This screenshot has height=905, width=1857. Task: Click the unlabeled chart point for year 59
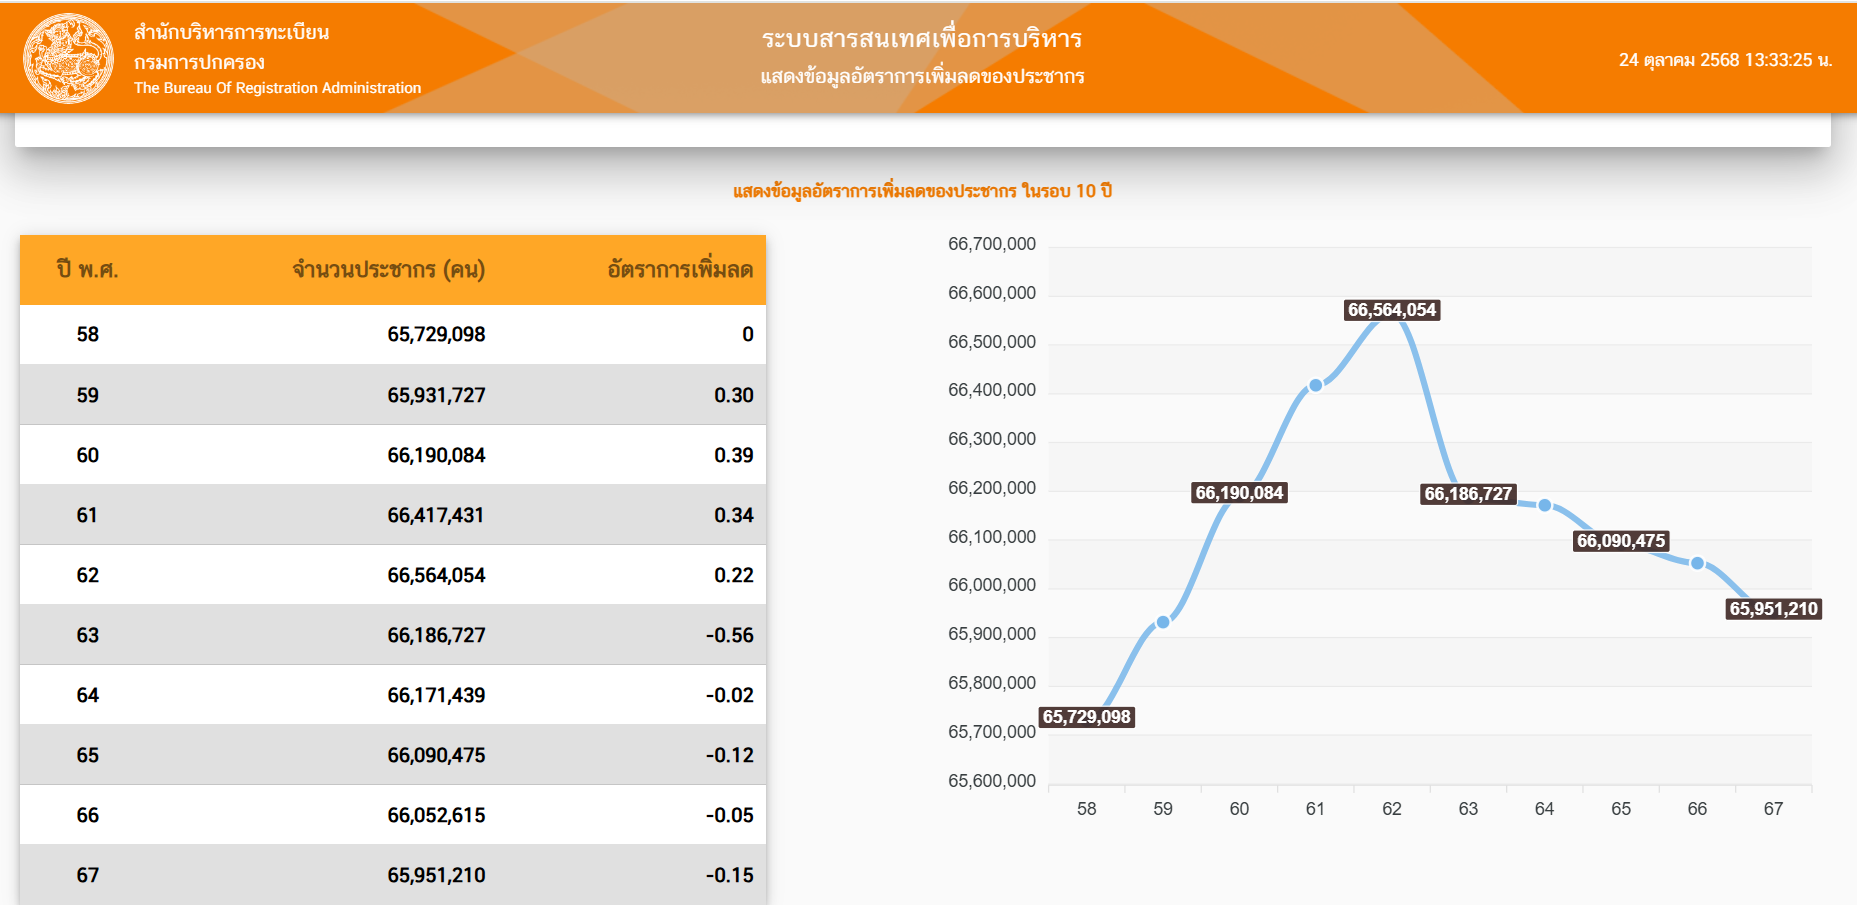click(x=1163, y=622)
